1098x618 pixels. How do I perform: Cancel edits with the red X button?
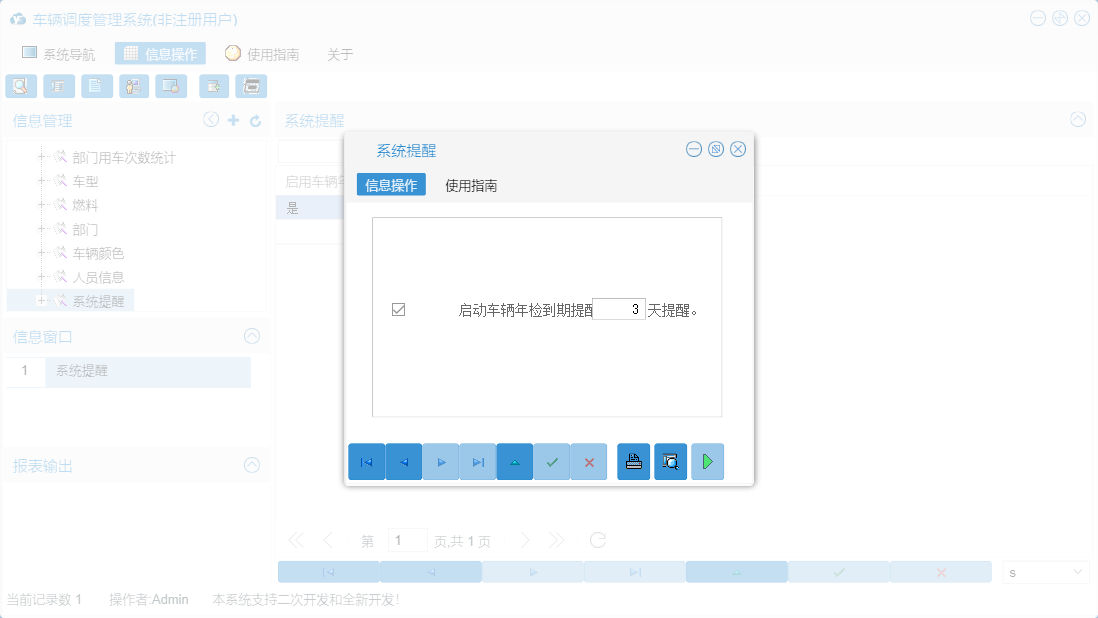(x=588, y=461)
